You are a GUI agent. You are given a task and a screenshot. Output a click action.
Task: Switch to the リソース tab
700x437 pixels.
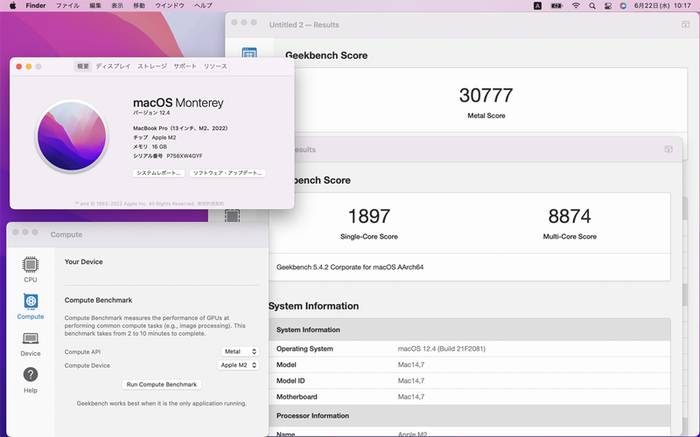(x=216, y=66)
